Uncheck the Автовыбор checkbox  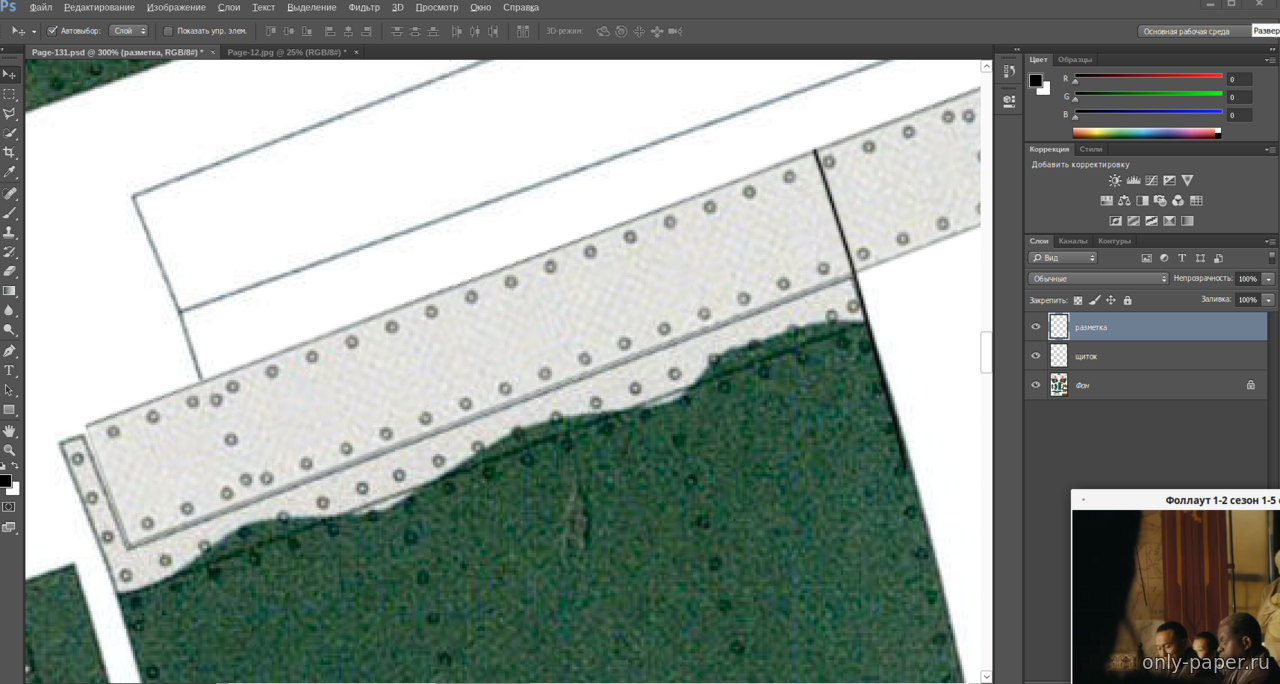click(x=53, y=31)
